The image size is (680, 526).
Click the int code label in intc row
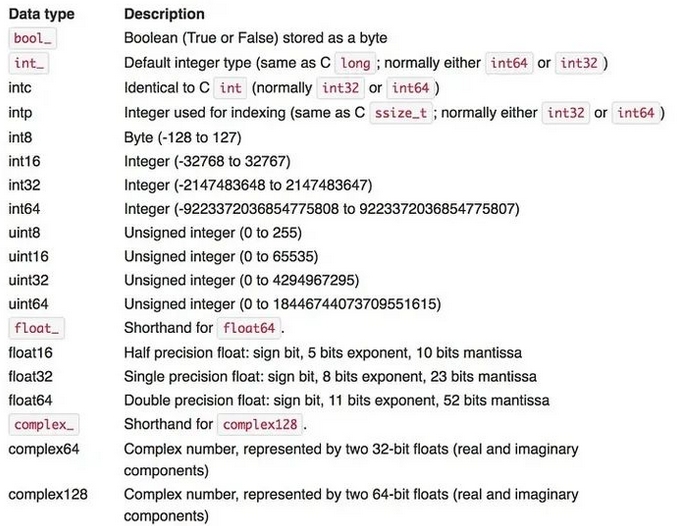pos(230,88)
